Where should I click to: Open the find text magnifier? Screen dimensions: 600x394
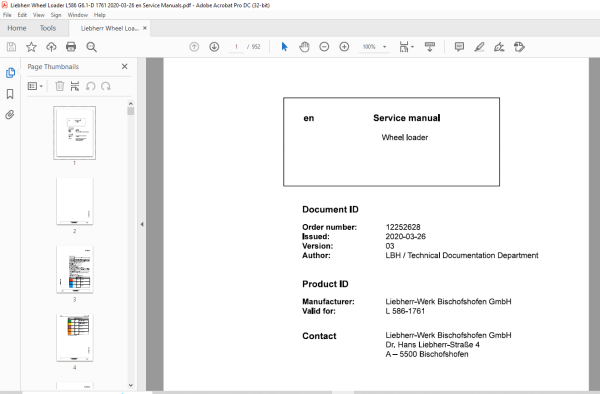pos(91,47)
